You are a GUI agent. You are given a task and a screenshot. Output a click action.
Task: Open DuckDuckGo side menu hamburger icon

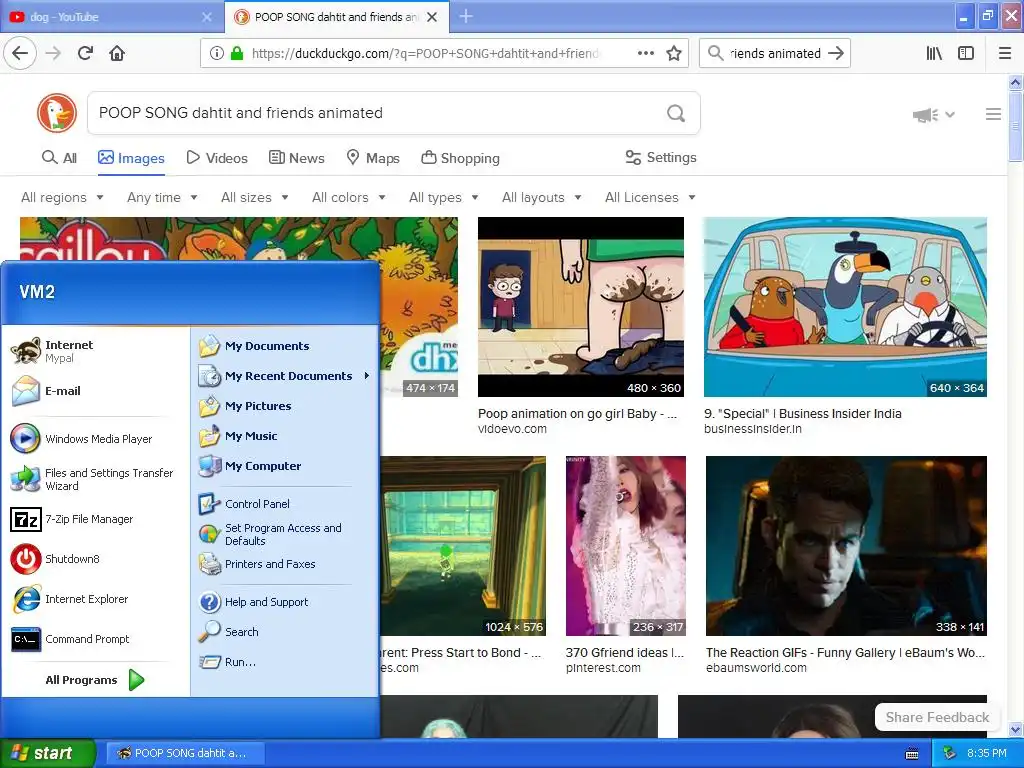[x=993, y=114]
